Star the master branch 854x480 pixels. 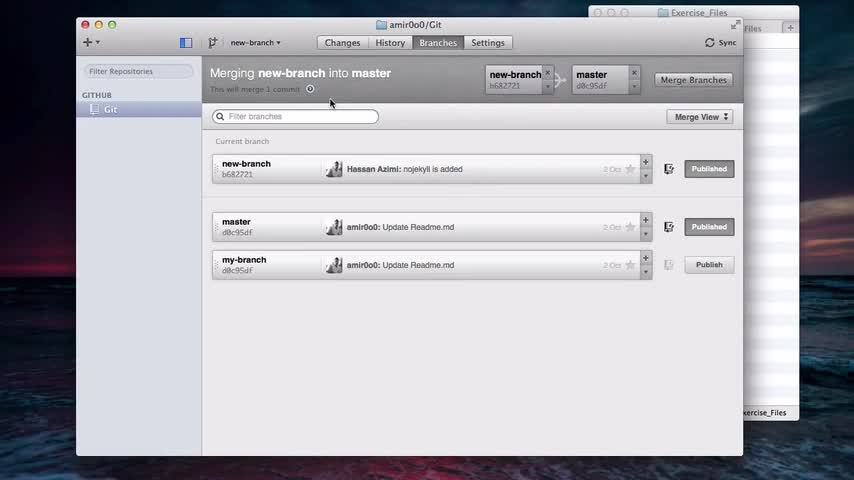click(630, 227)
